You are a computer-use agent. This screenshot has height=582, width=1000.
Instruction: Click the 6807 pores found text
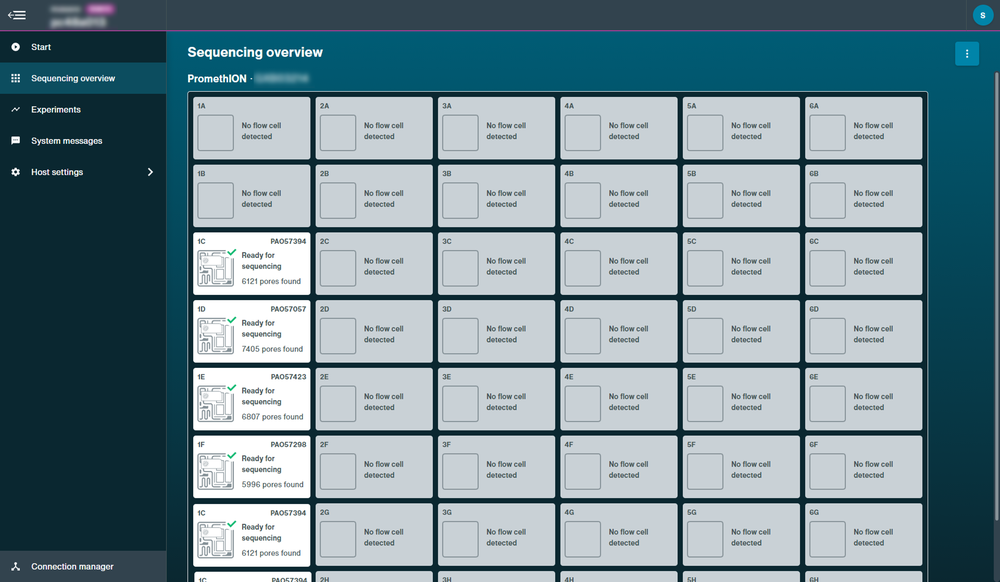pyautogui.click(x=272, y=417)
